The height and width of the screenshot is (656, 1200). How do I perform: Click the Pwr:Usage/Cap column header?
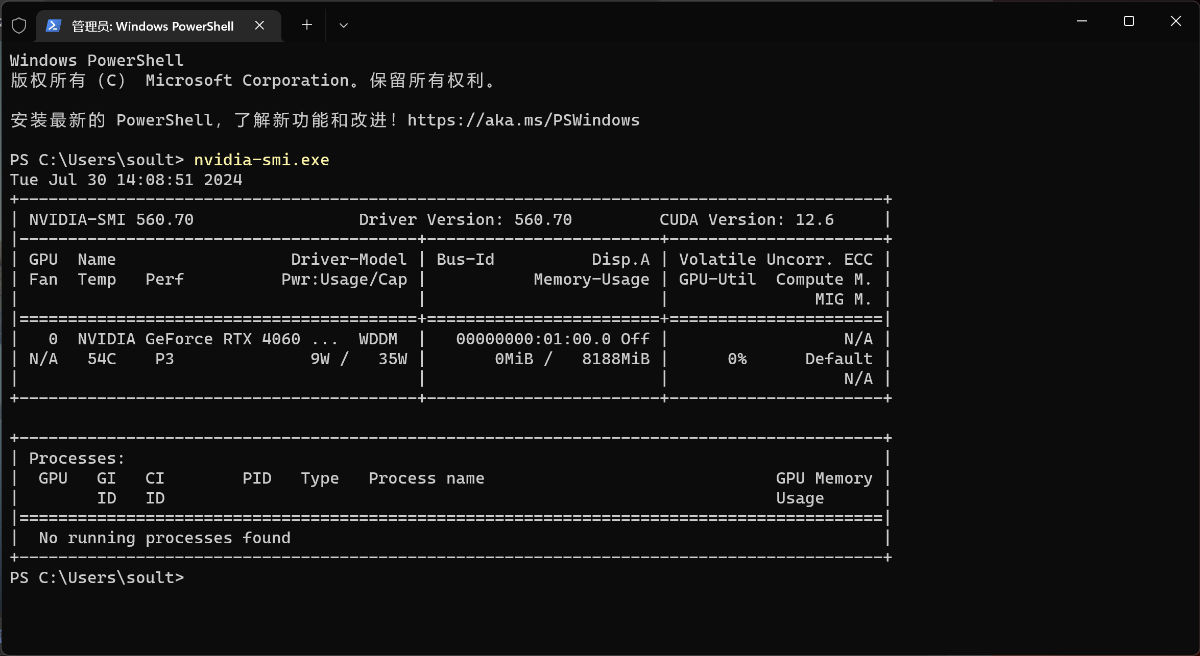coord(344,279)
